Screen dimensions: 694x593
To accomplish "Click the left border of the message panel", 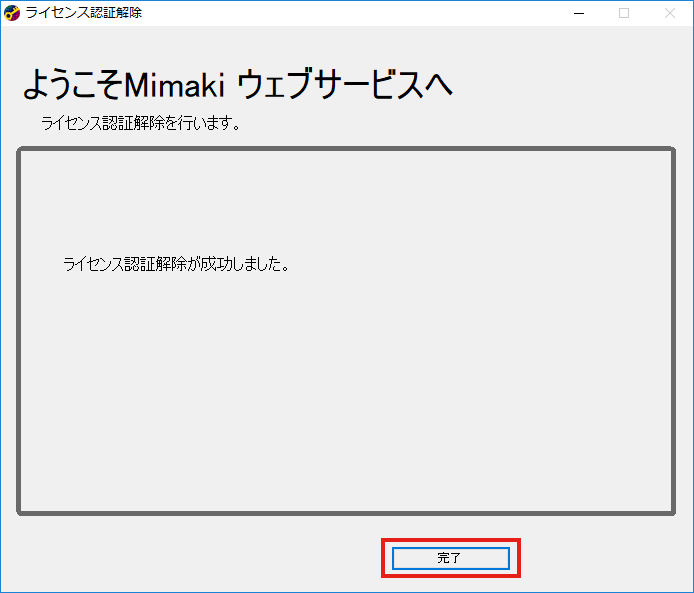I will 19,330.
